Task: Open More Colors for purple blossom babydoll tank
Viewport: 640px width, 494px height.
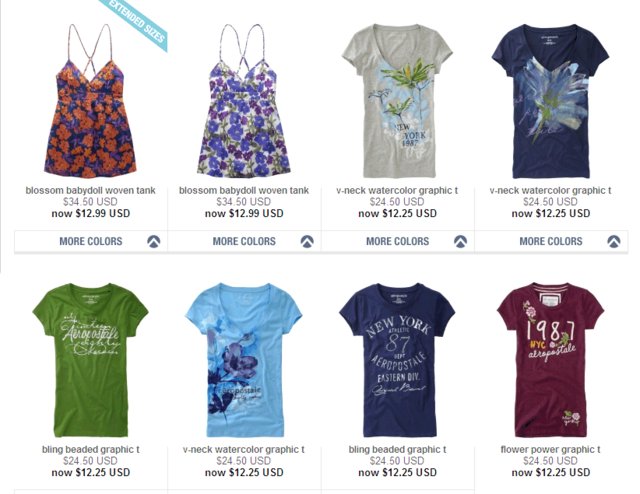Action: pyautogui.click(x=244, y=241)
